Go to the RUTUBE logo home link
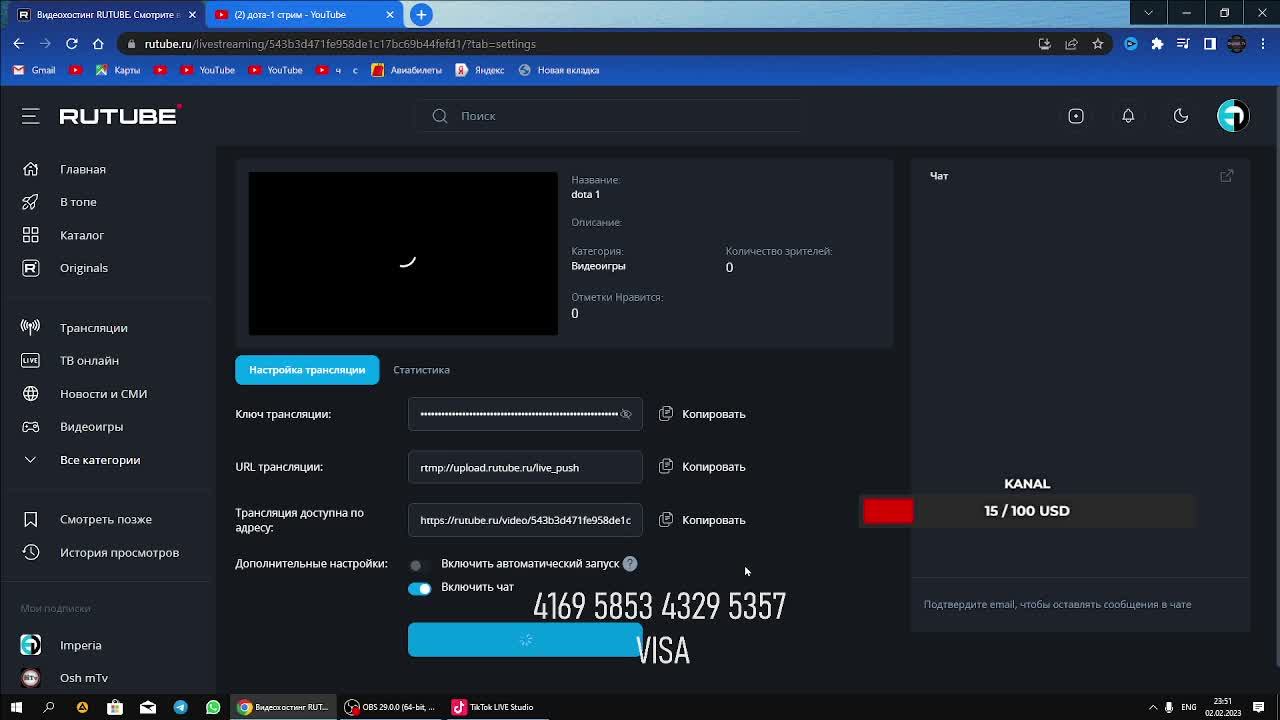1280x720 pixels. coord(120,116)
